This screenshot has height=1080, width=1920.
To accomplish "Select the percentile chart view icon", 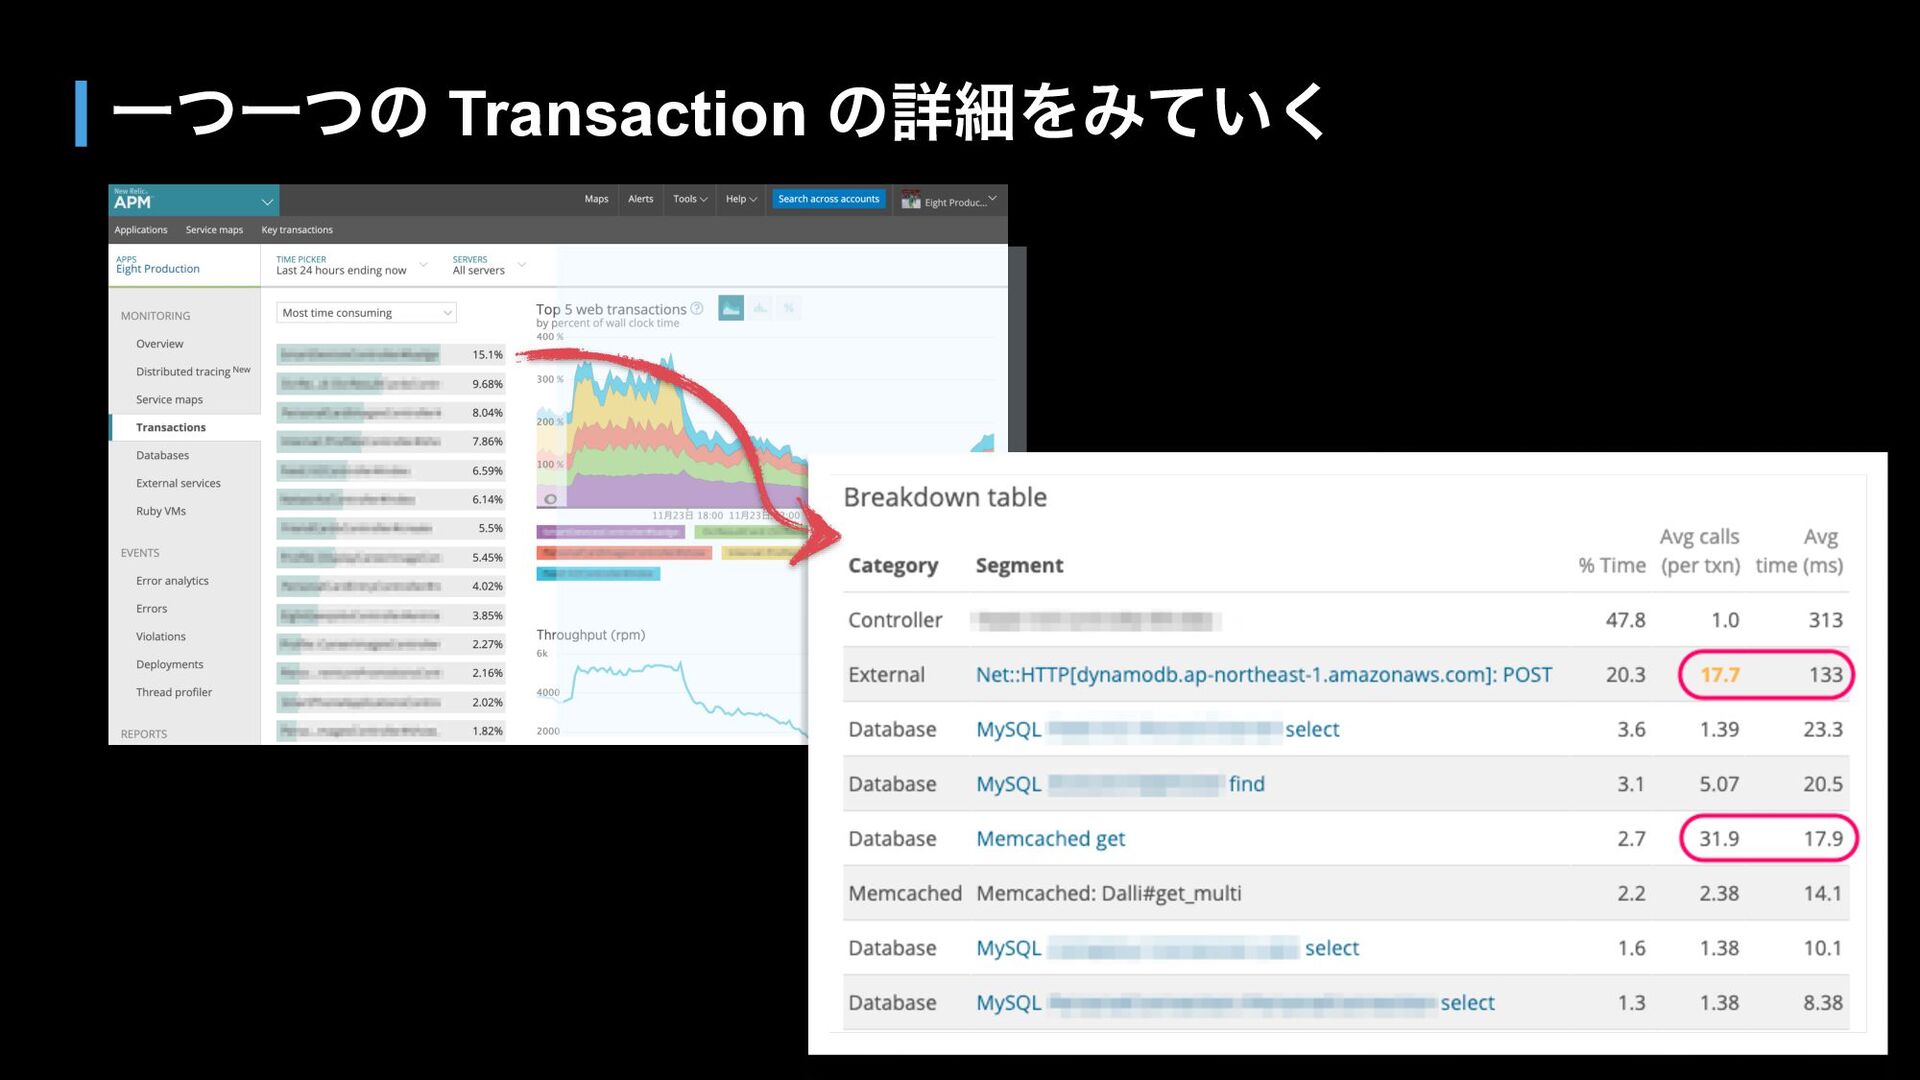I will pos(789,308).
